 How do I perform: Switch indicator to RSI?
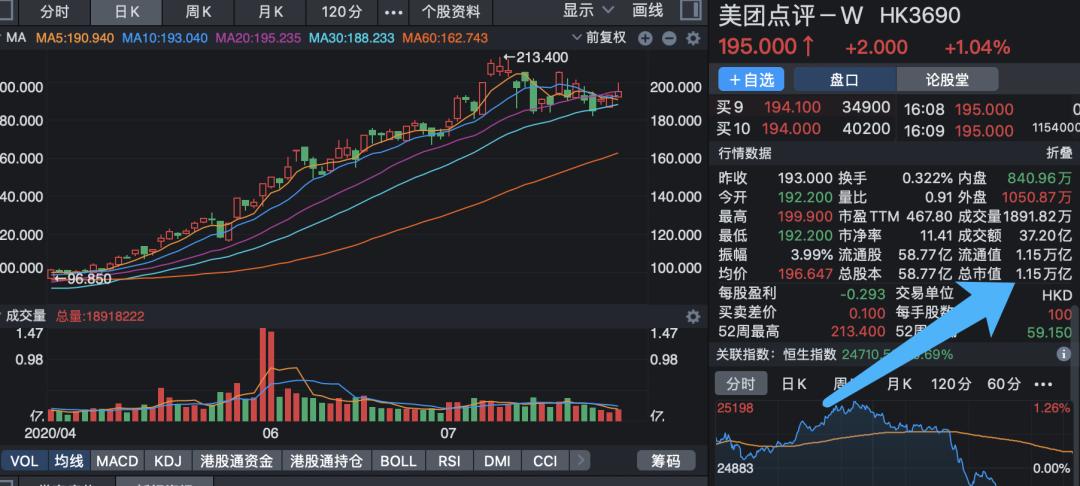pyautogui.click(x=449, y=461)
